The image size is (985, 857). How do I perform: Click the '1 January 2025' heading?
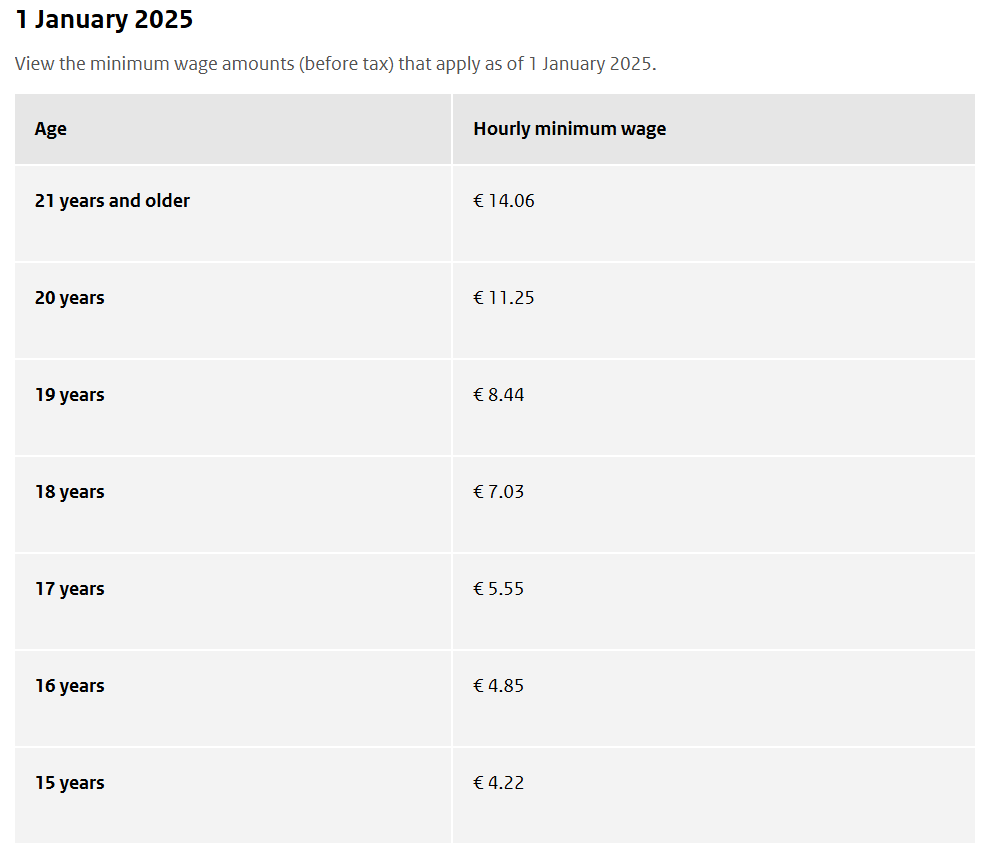(x=104, y=19)
